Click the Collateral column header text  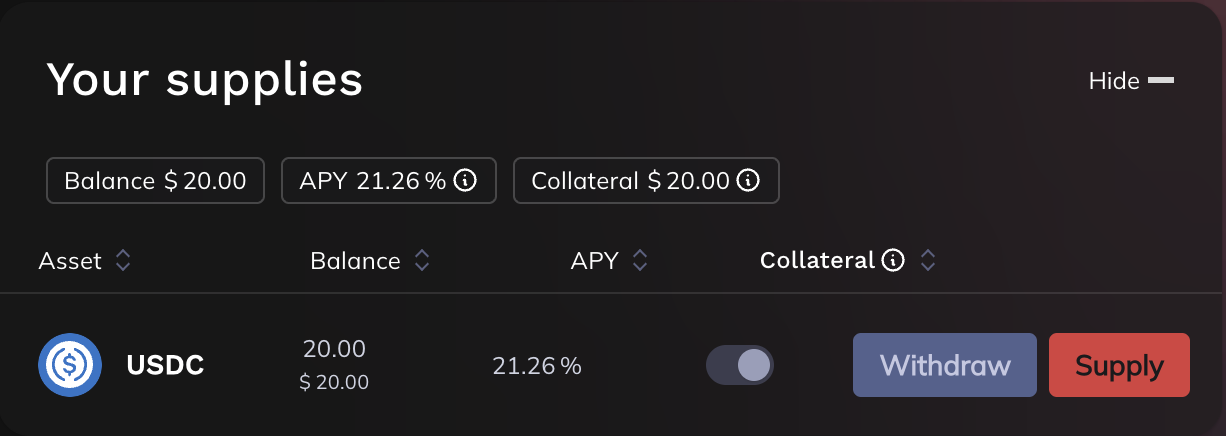click(x=817, y=261)
